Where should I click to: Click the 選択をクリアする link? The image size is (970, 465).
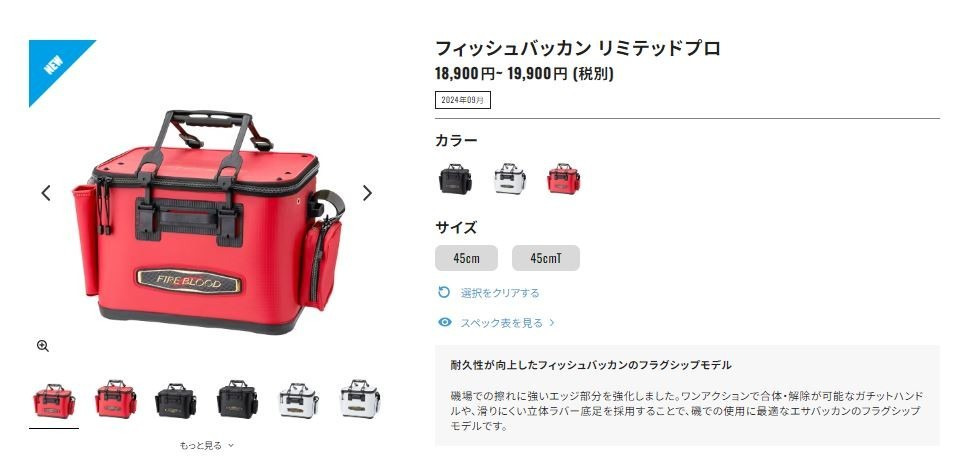(500, 292)
